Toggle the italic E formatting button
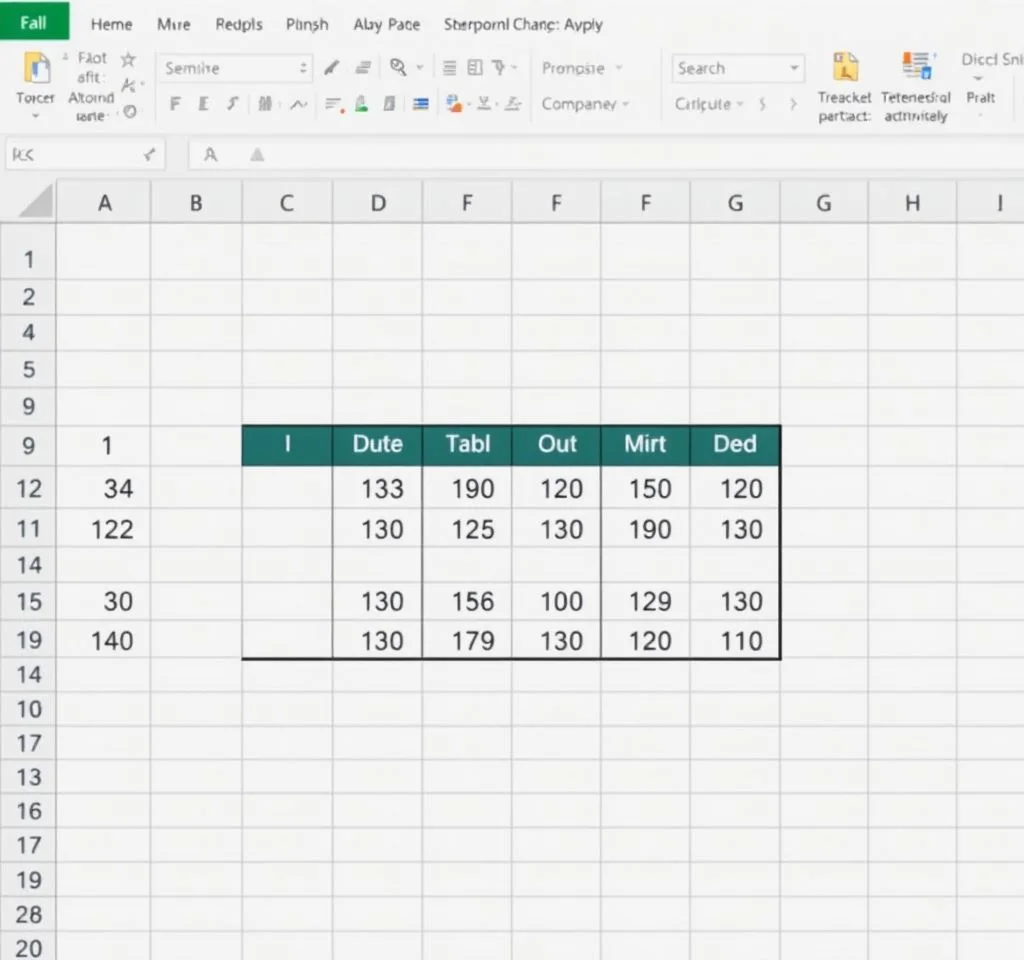1024x960 pixels. click(204, 104)
